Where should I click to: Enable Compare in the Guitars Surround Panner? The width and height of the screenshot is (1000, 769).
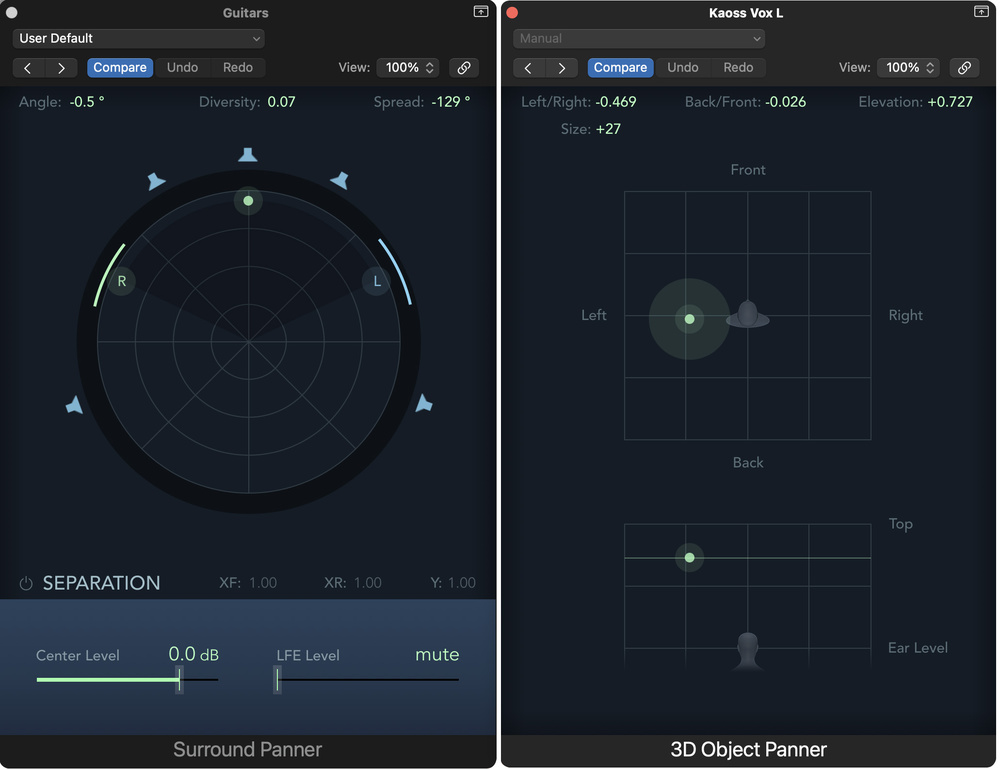tap(120, 67)
